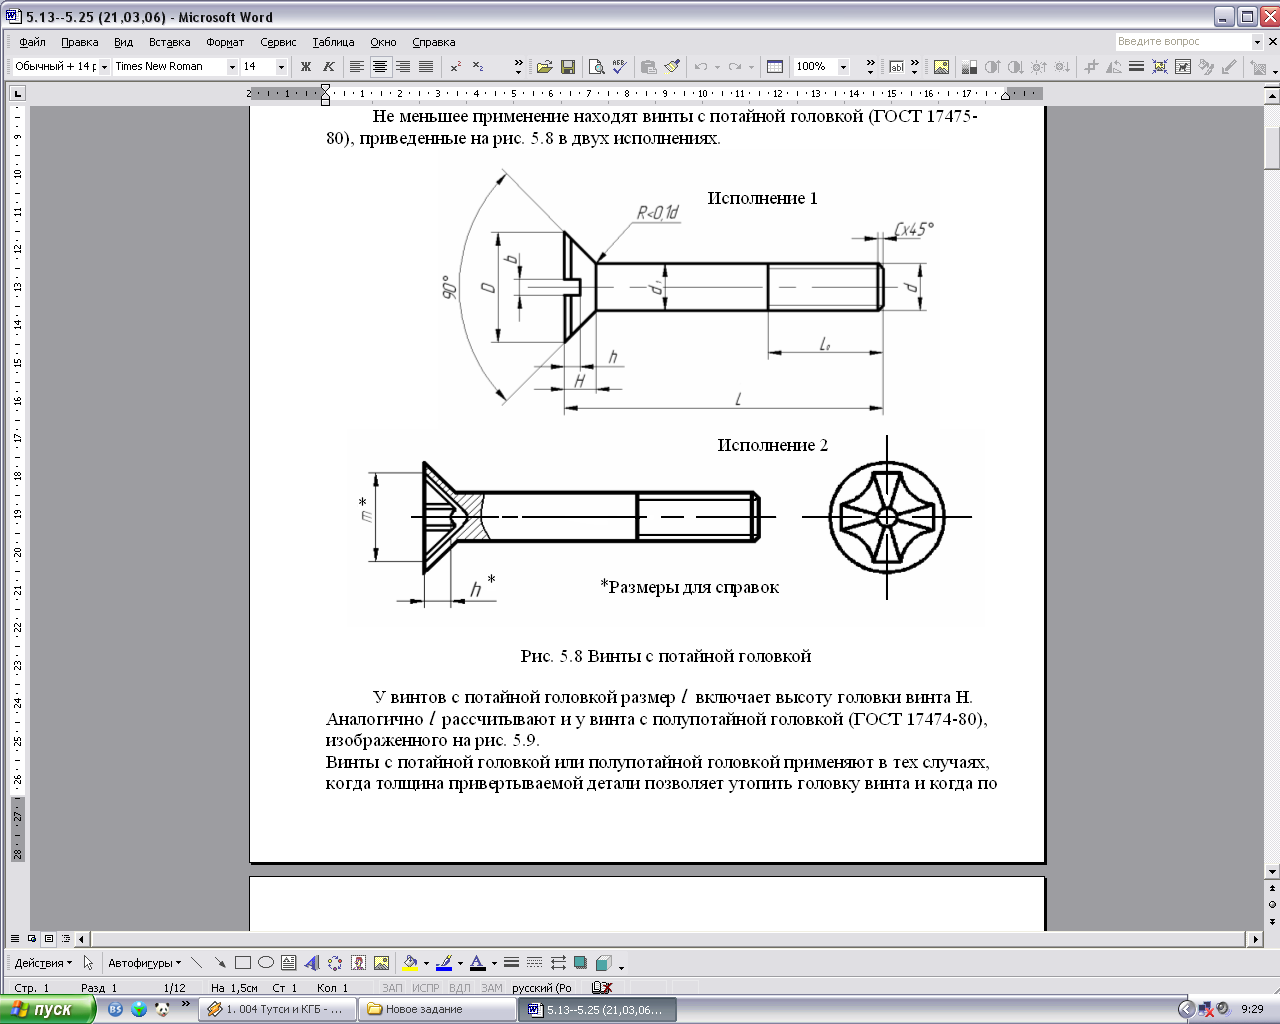Align text to the right

pyautogui.click(x=403, y=67)
